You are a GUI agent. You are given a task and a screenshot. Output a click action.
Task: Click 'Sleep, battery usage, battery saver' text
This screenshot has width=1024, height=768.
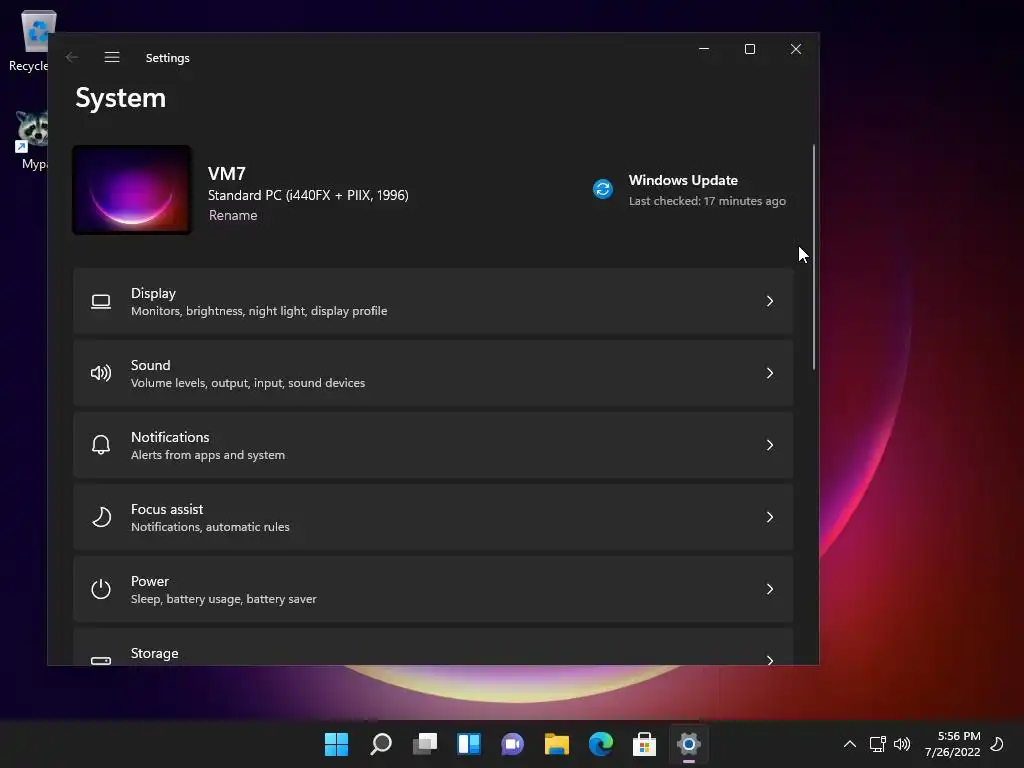(223, 599)
